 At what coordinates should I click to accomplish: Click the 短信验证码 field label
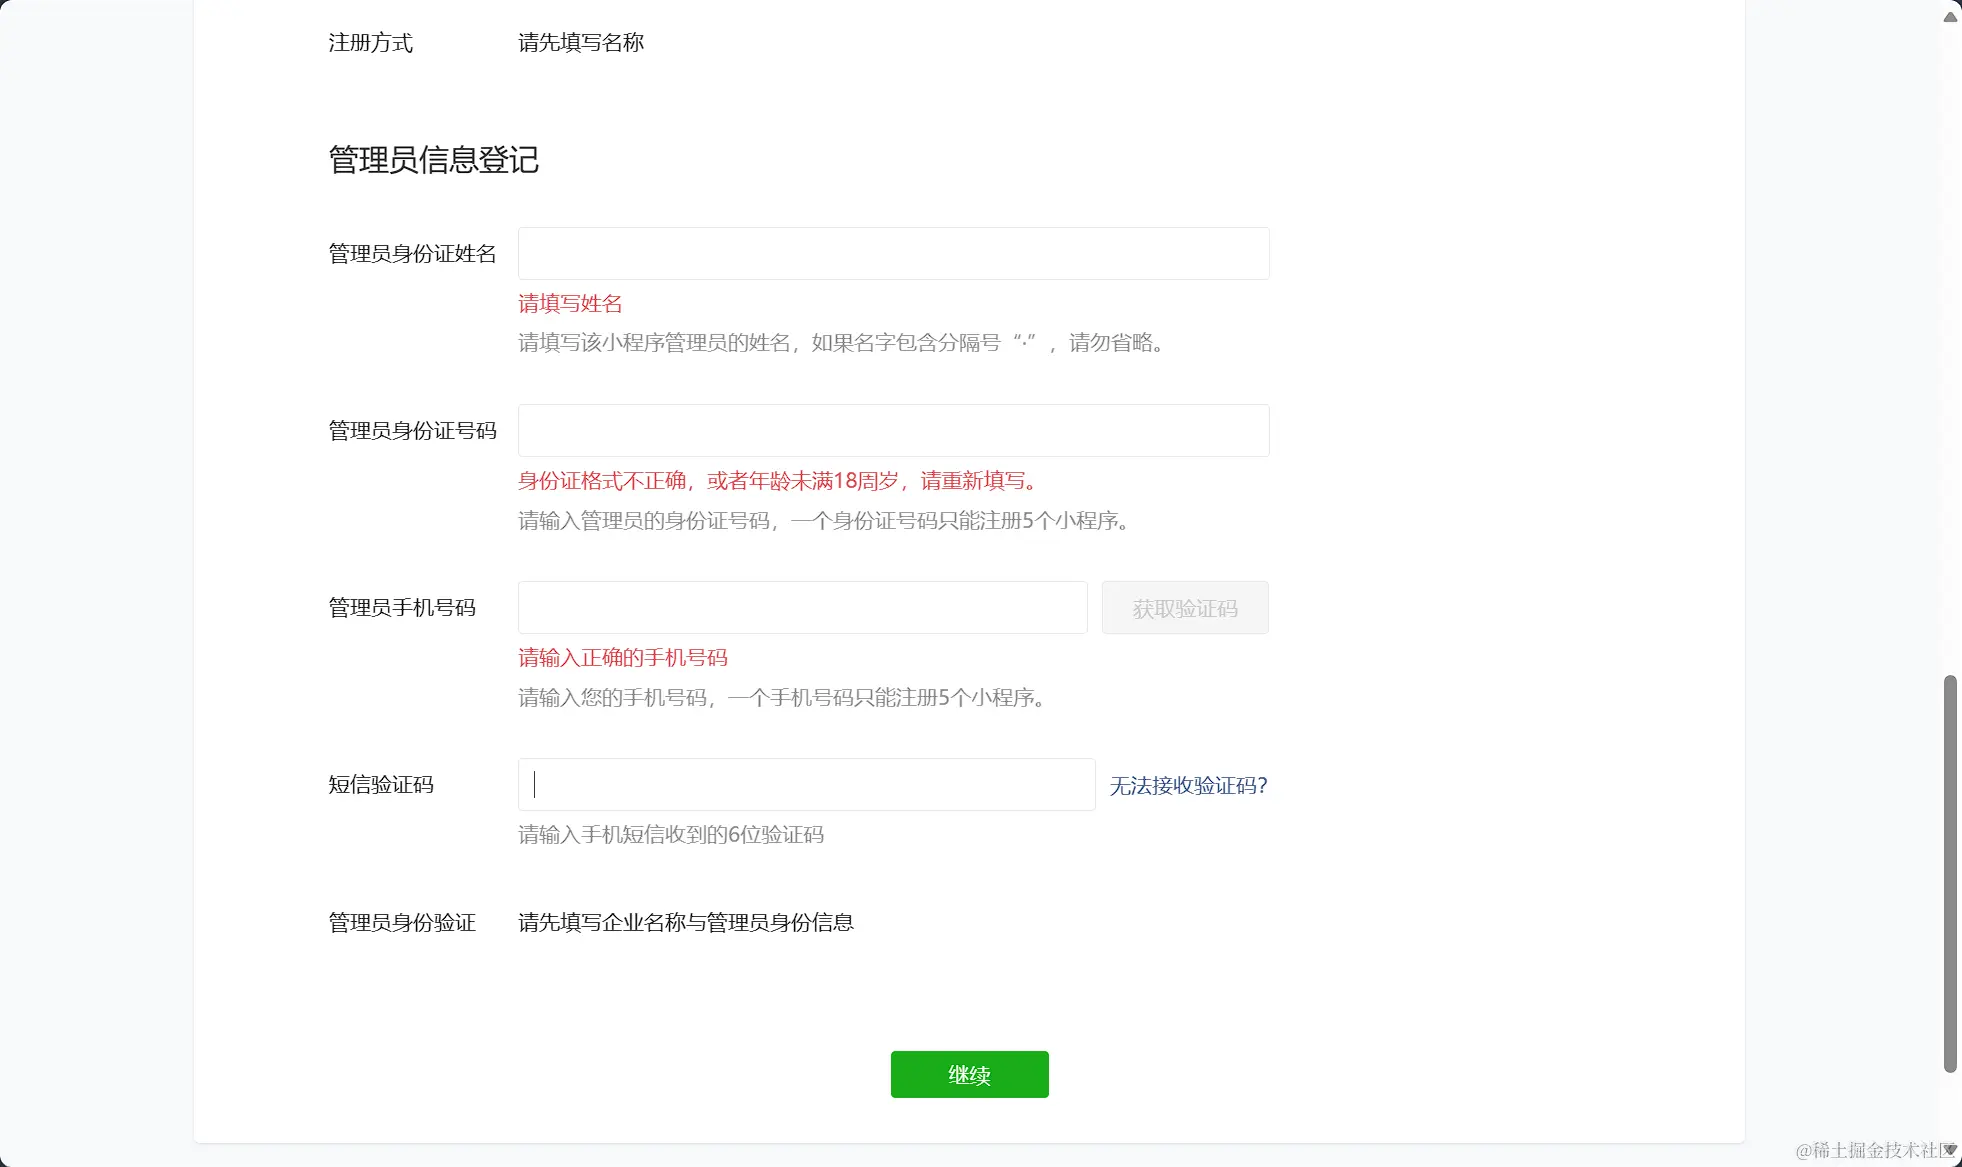point(381,785)
